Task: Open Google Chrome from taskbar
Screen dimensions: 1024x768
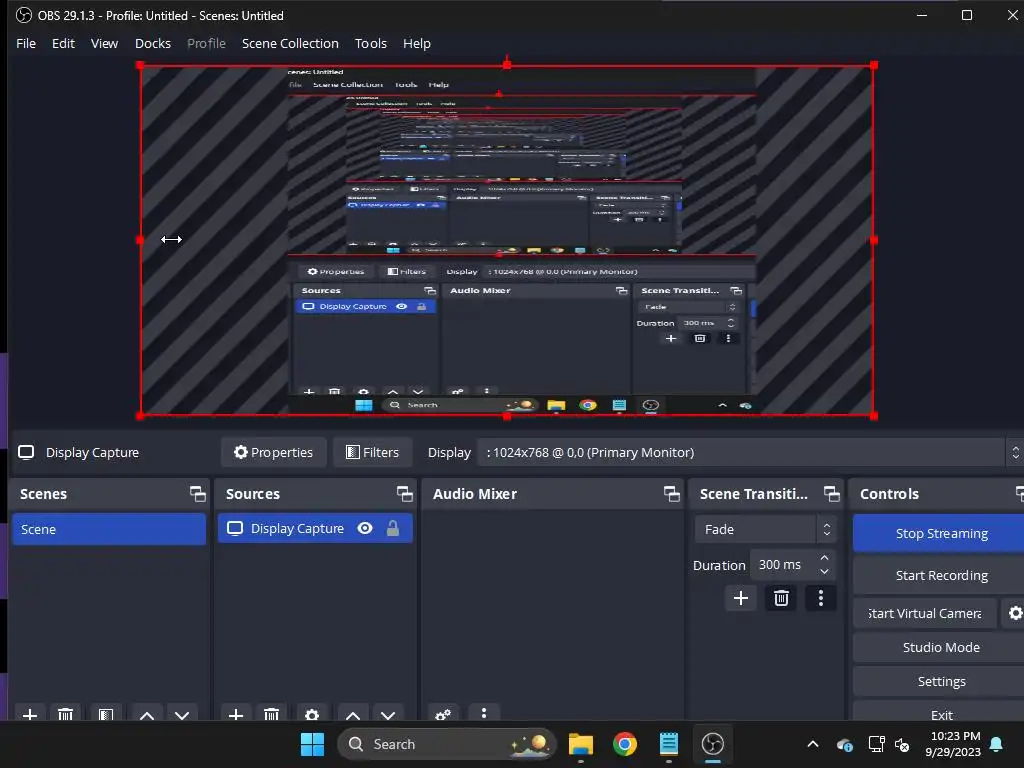Action: [625, 744]
